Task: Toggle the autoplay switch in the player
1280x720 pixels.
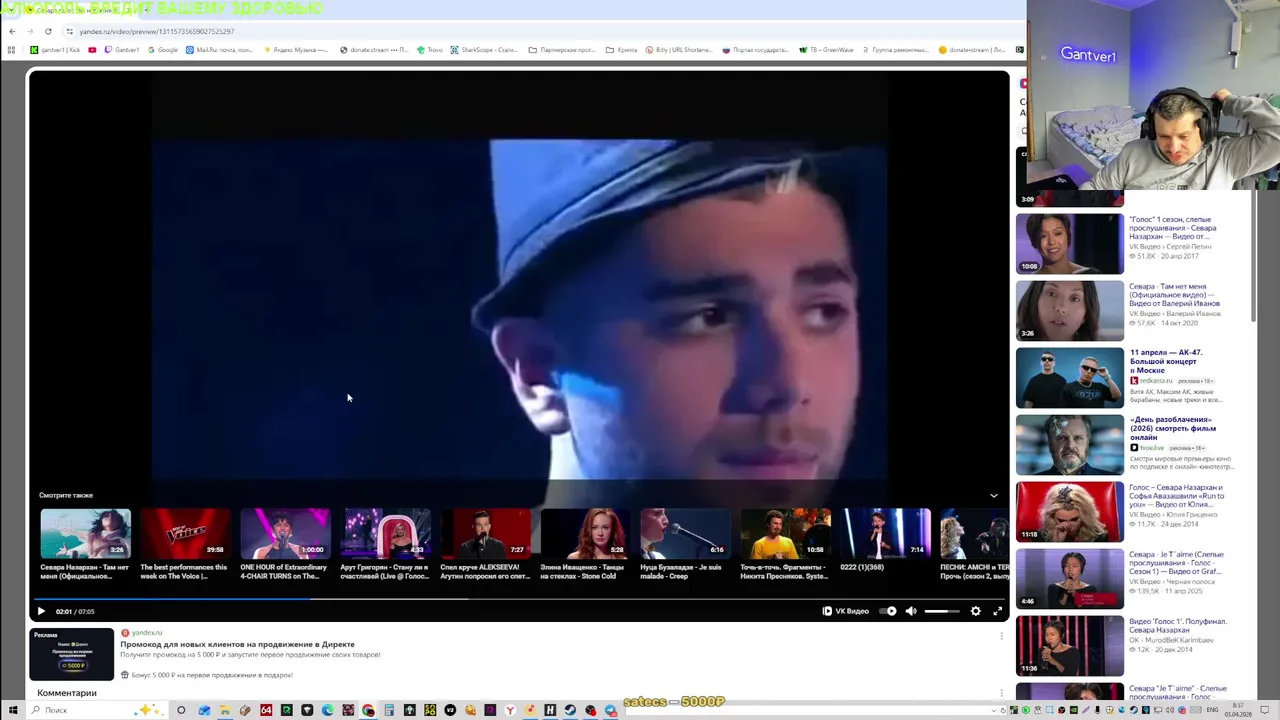Action: click(x=887, y=611)
